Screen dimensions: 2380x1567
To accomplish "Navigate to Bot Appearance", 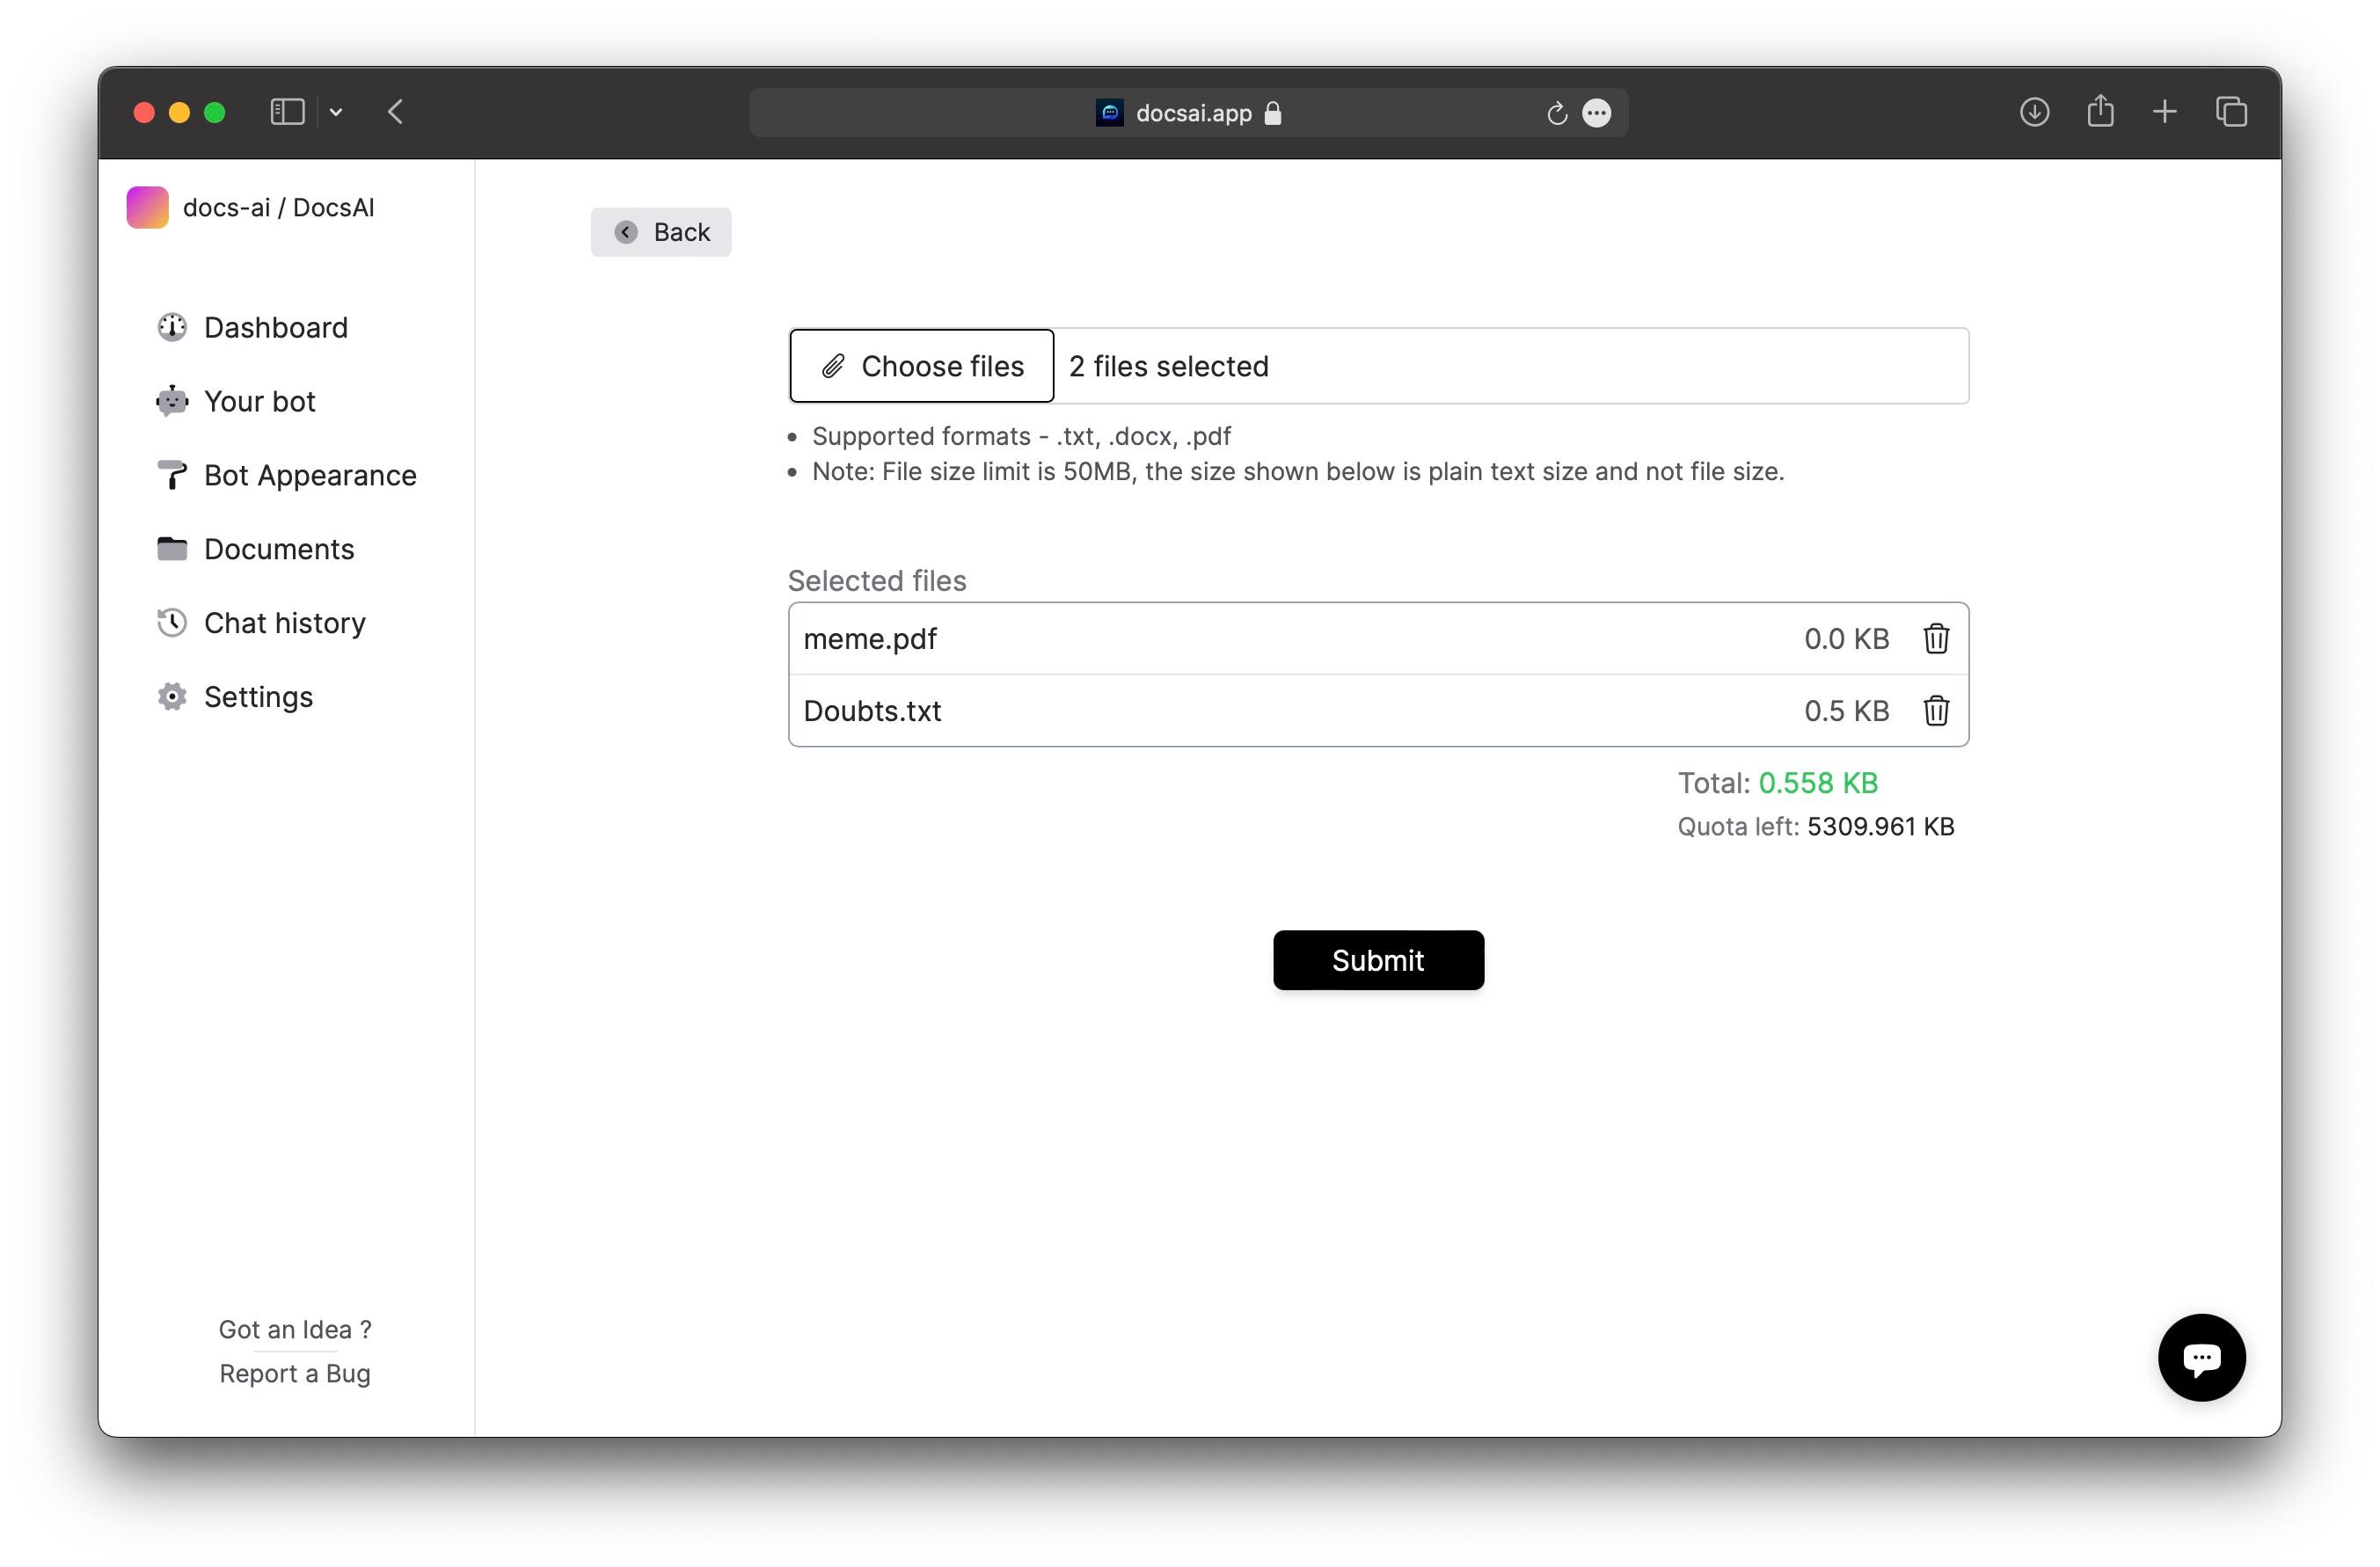I will pos(309,475).
